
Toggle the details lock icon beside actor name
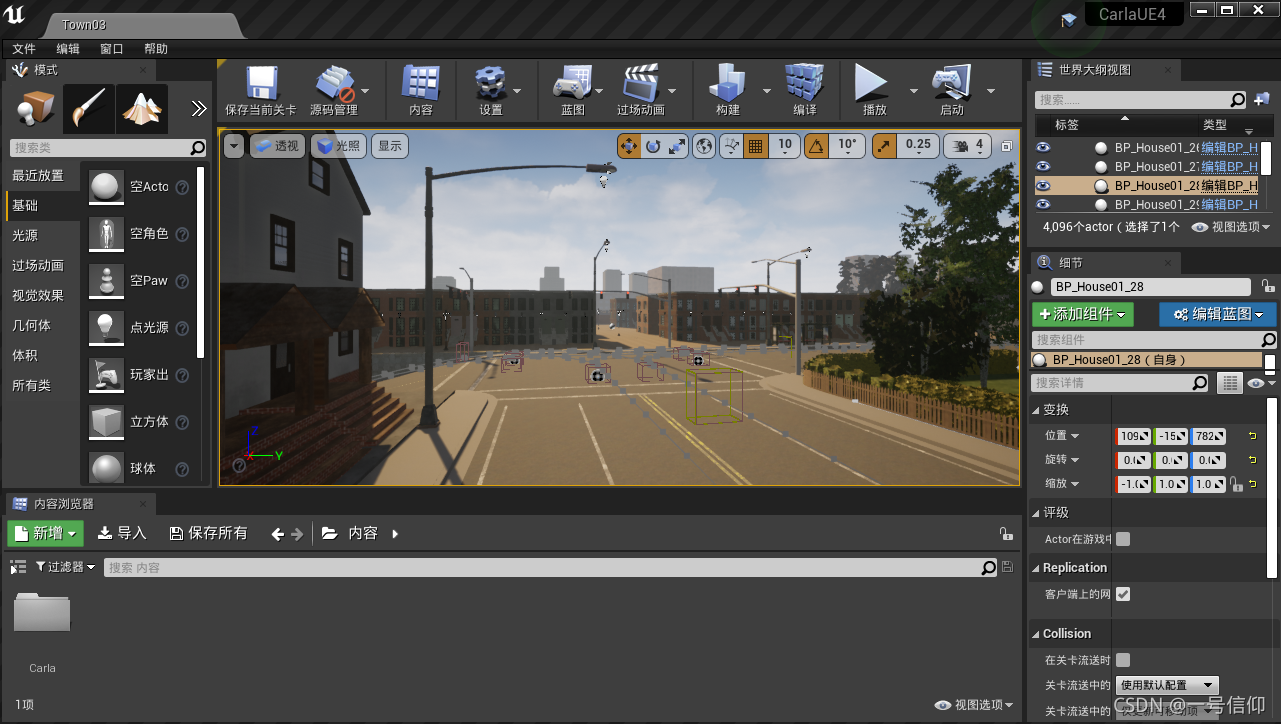(1268, 286)
